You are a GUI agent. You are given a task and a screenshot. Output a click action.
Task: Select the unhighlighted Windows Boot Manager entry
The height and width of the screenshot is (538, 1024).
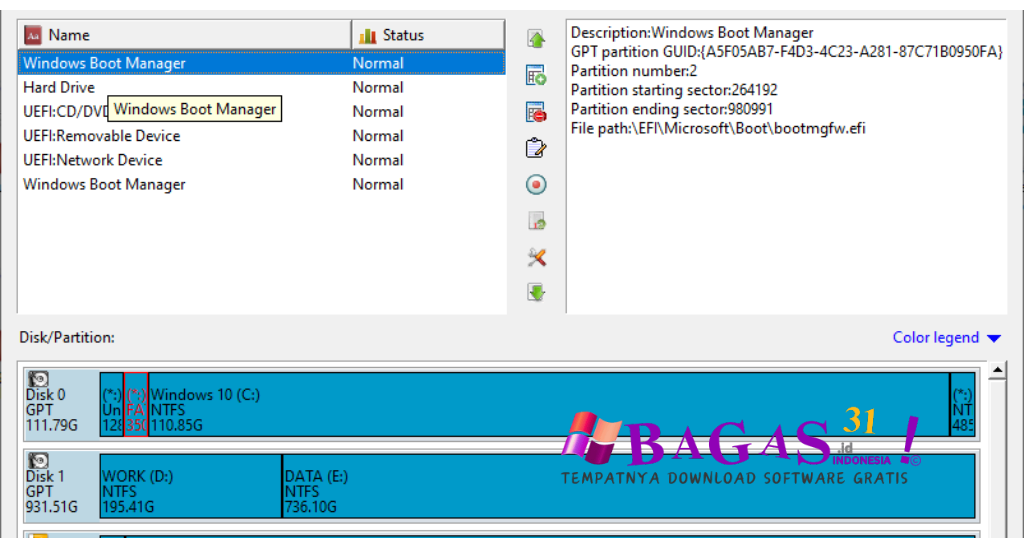click(x=261, y=184)
